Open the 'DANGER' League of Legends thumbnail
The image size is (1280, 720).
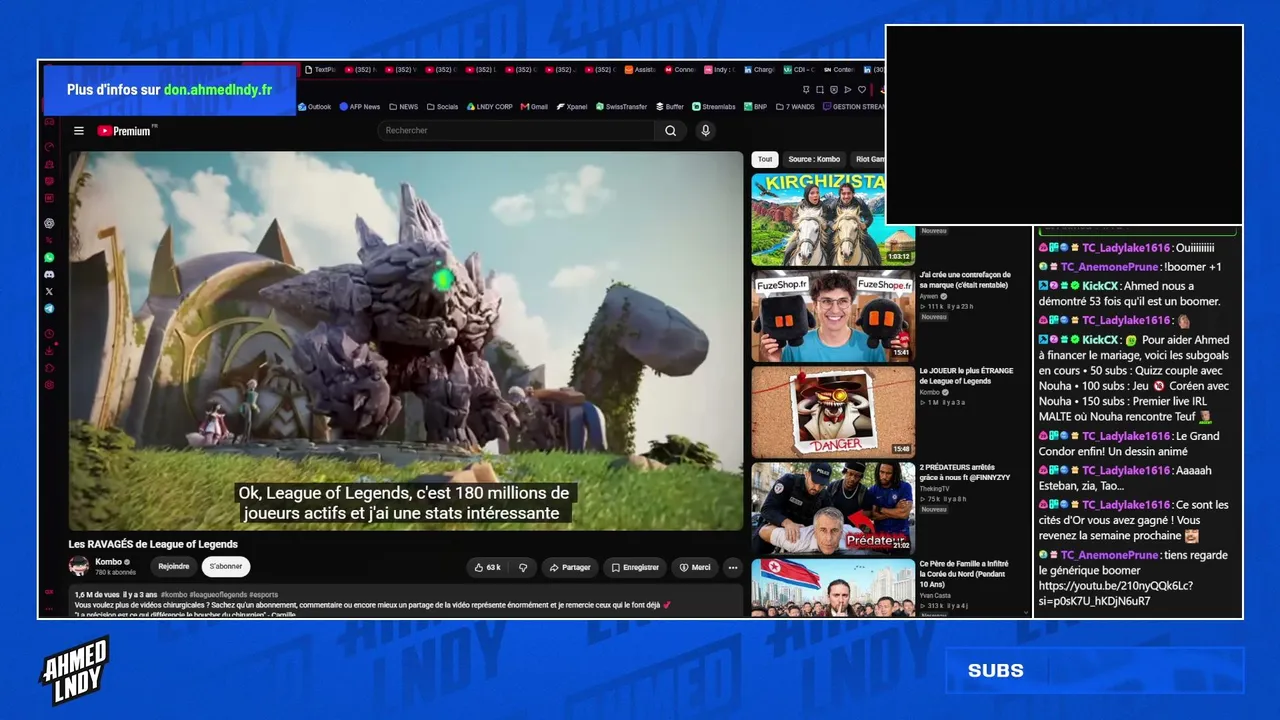[833, 411]
